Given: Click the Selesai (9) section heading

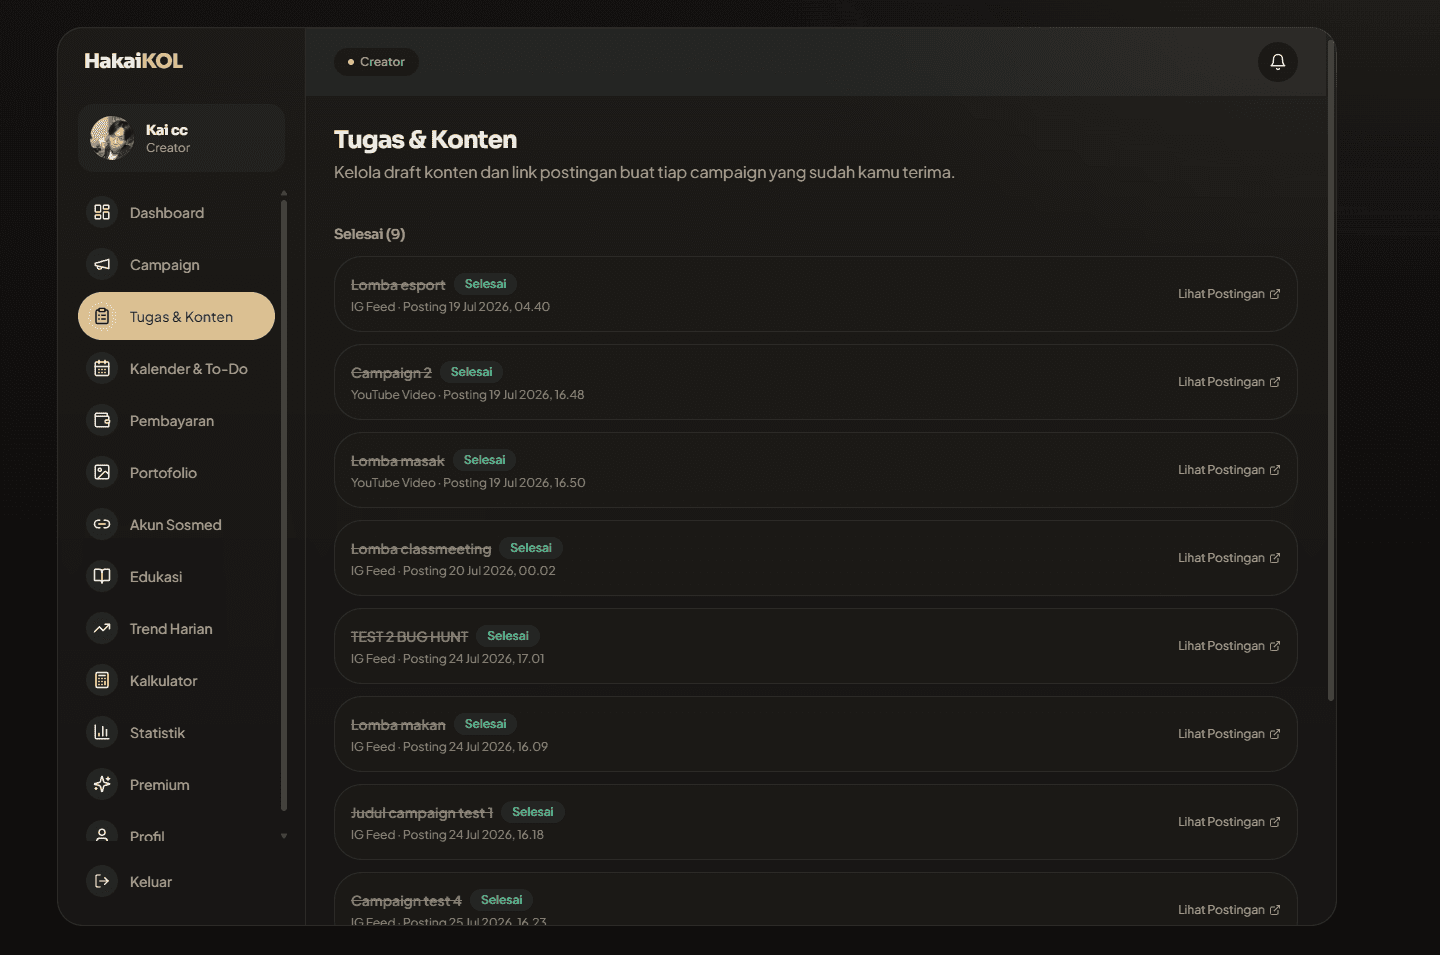Looking at the screenshot, I should coord(369,234).
